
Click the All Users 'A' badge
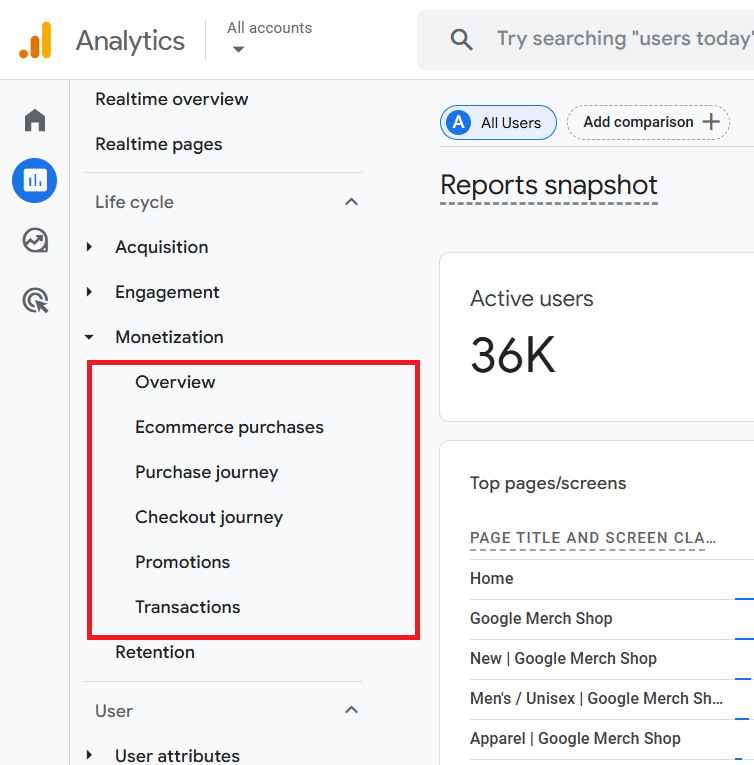[x=459, y=123]
